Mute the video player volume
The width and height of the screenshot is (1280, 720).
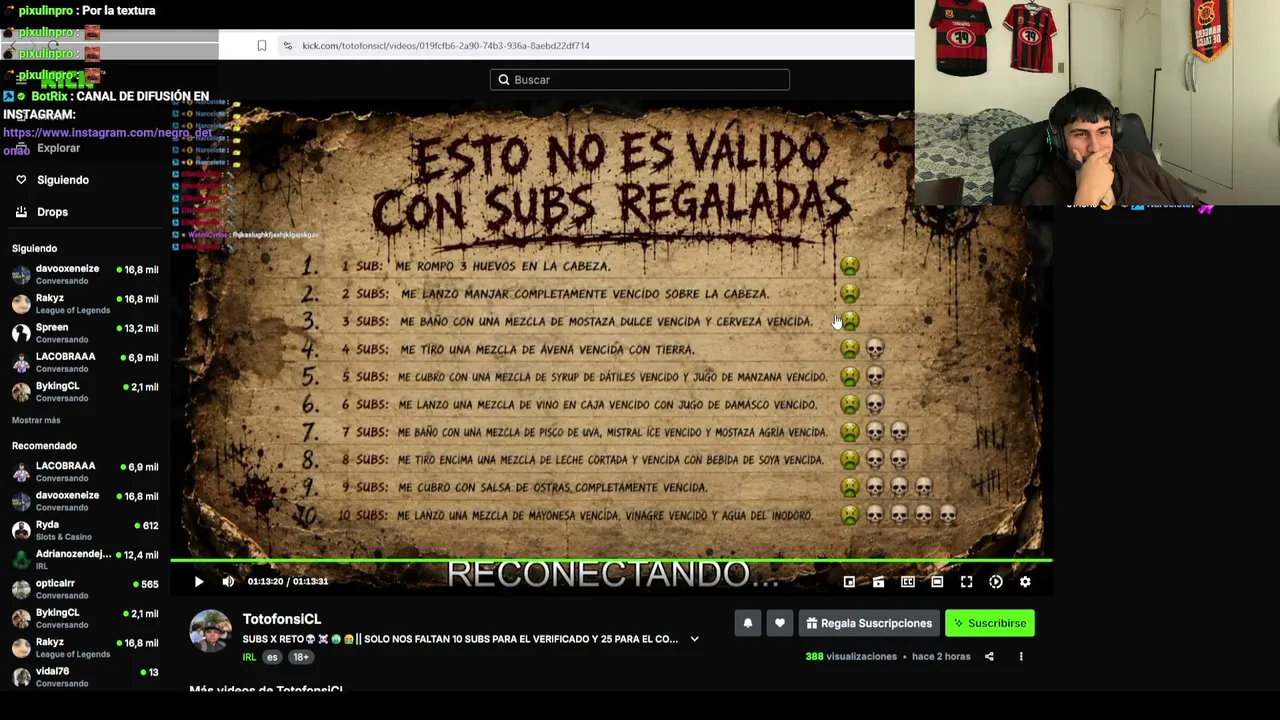click(228, 581)
